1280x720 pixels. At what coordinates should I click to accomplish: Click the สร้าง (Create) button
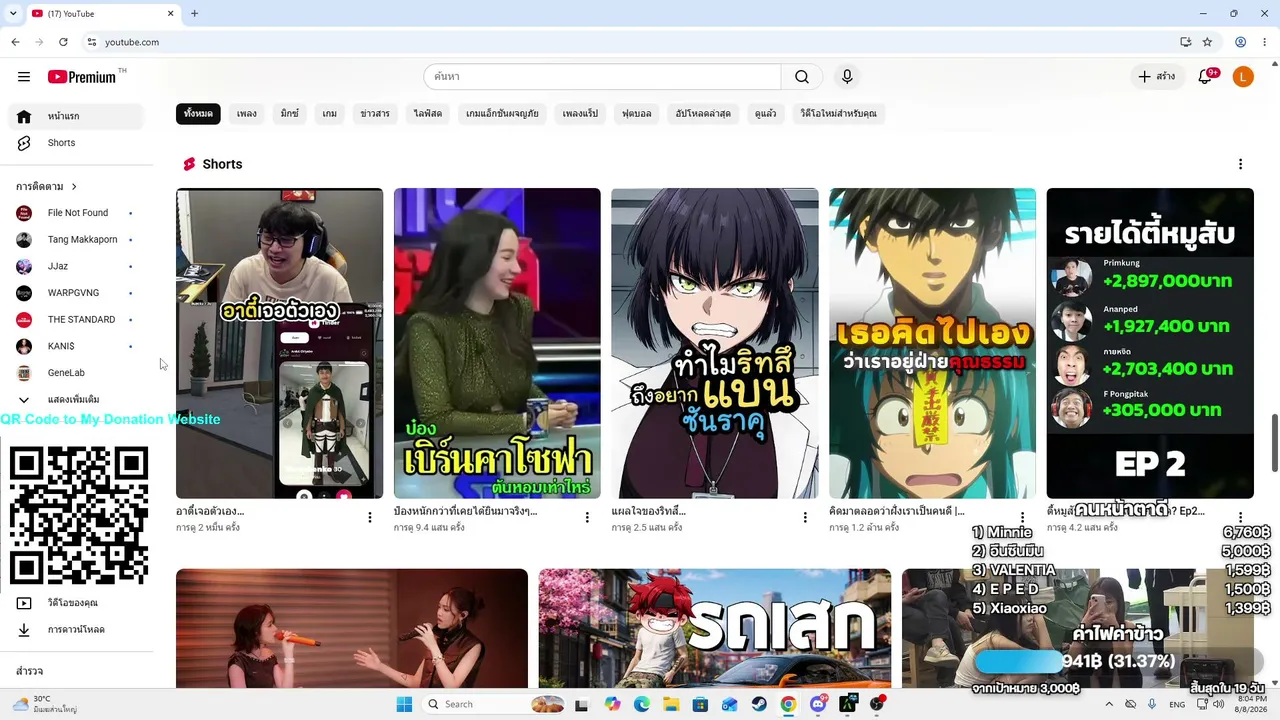pos(1156,77)
